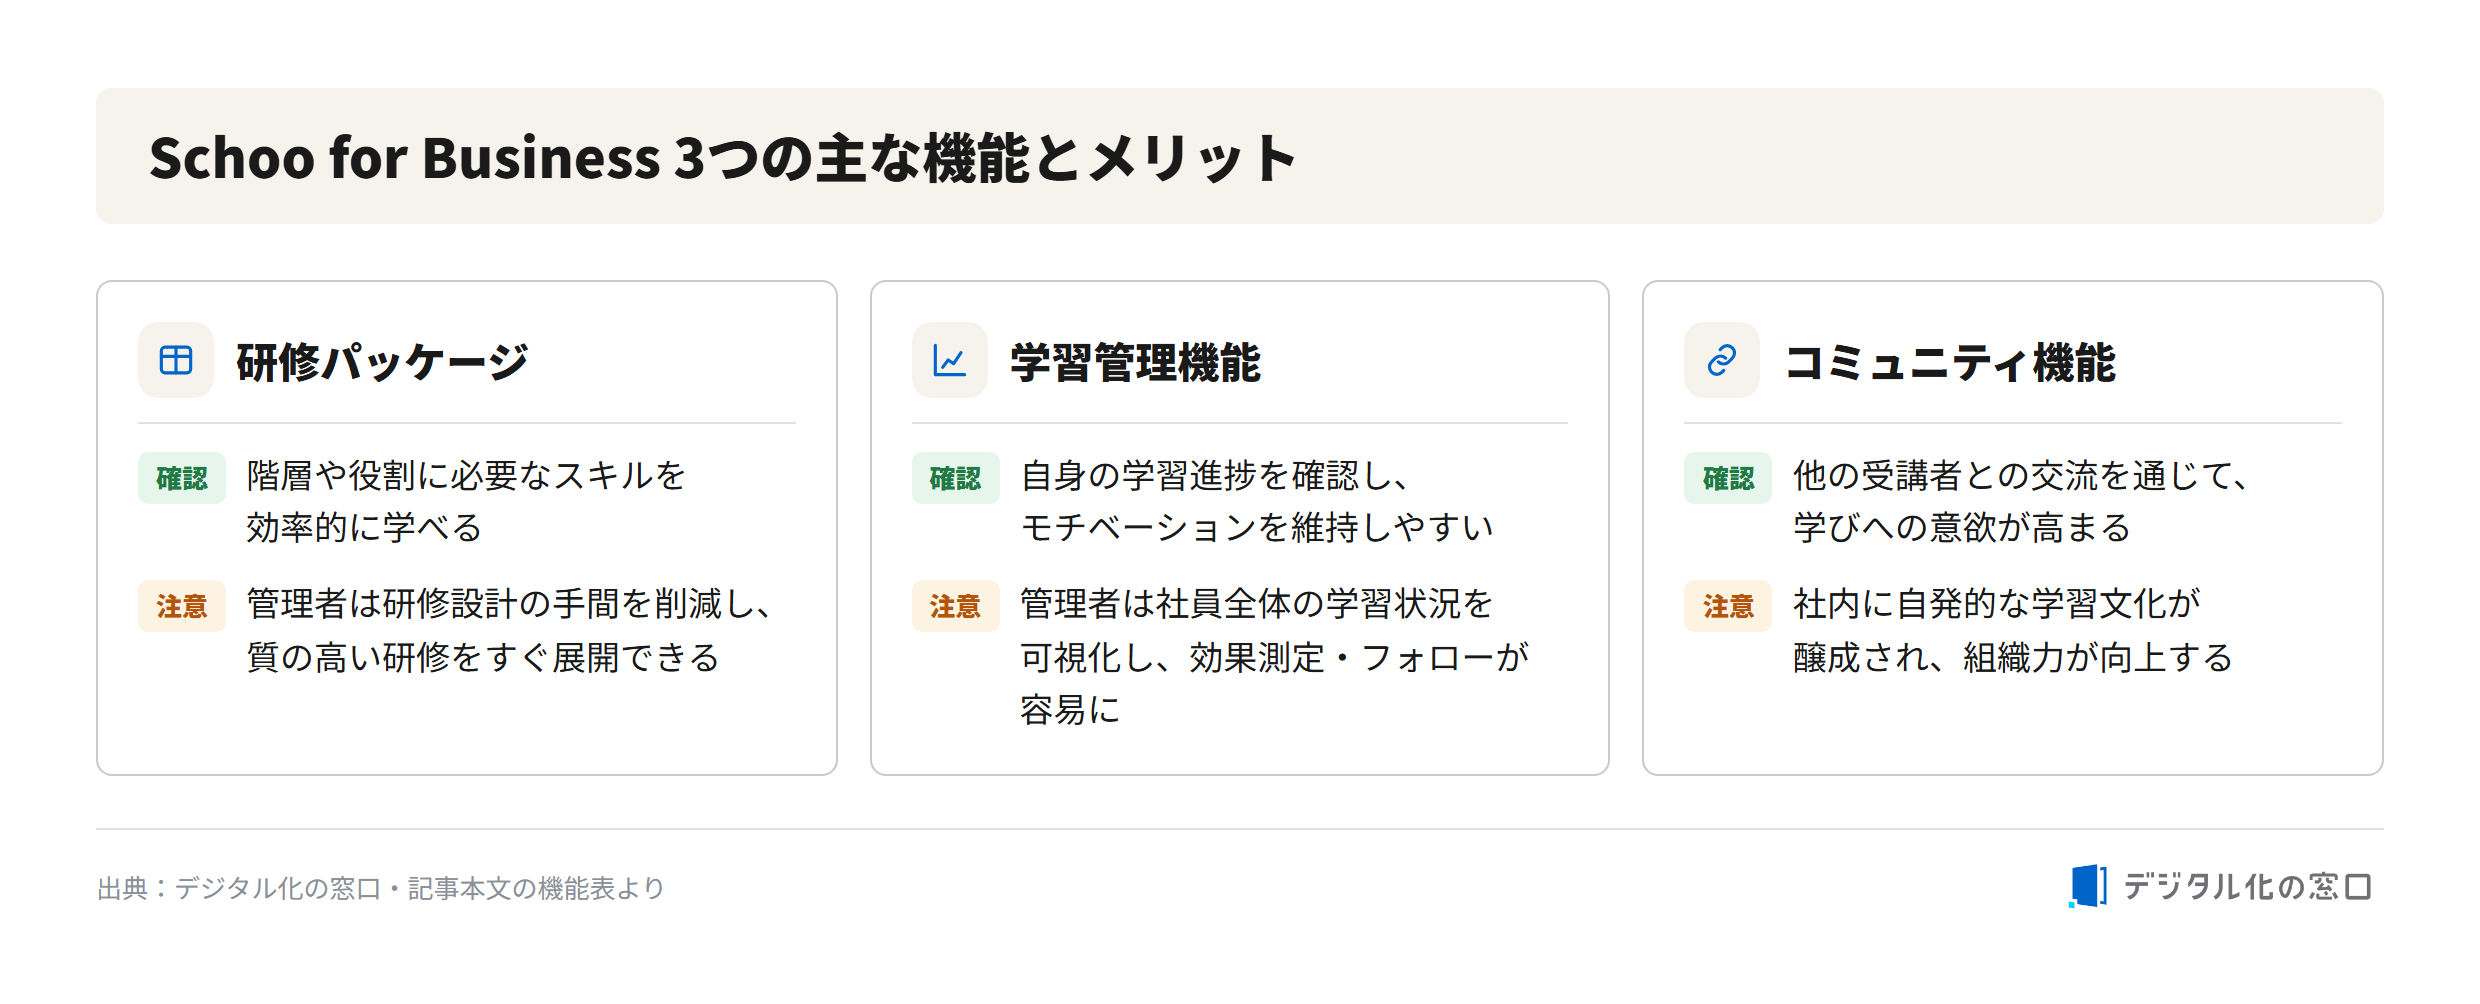Viewport: 2480px width, 1004px height.
Task: Click text 学びへの意欲が高まる
Action: [1962, 528]
